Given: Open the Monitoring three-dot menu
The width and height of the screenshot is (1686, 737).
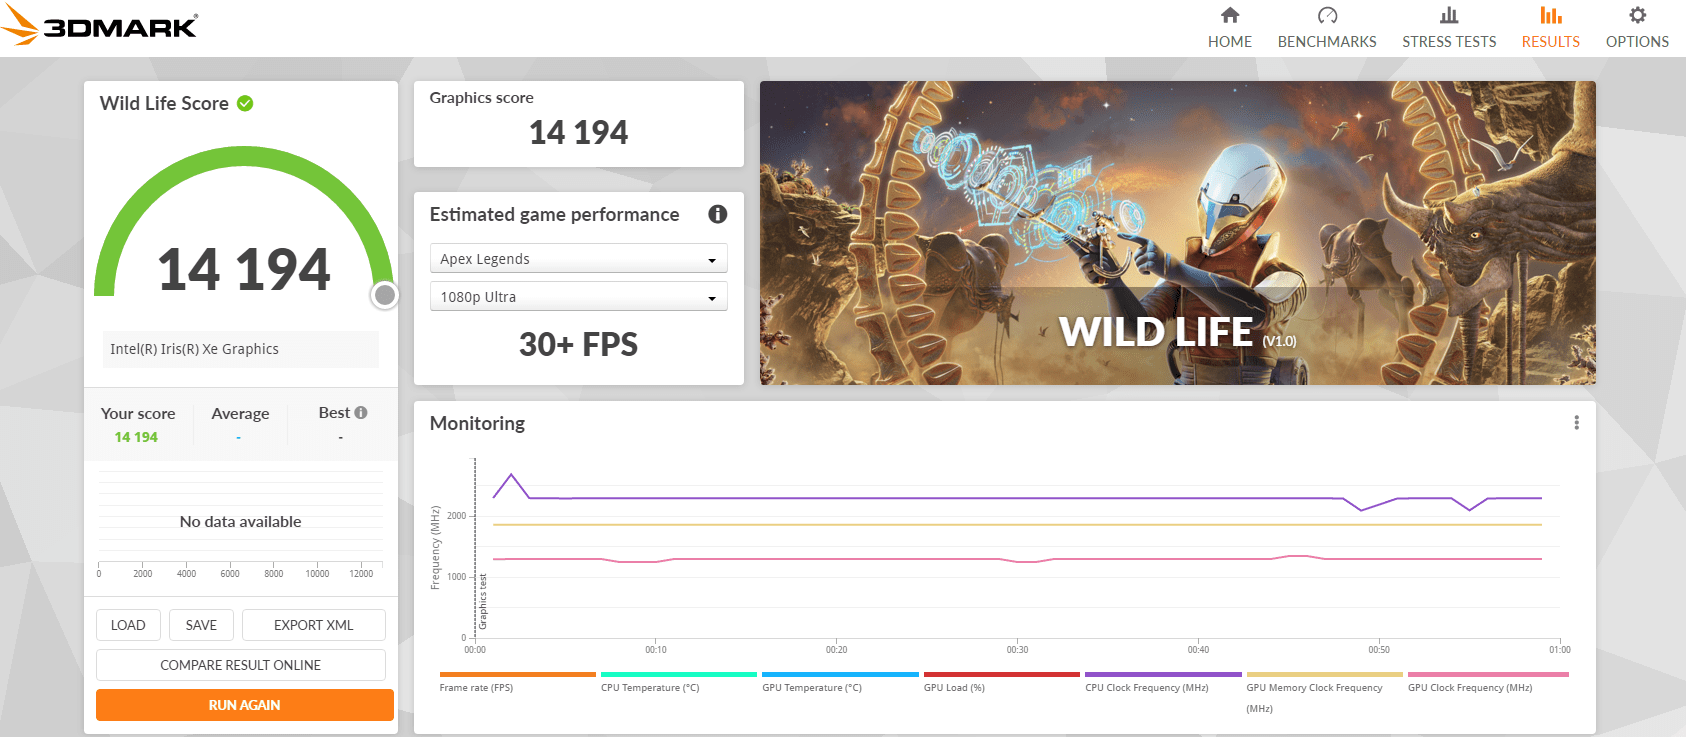Looking at the screenshot, I should [1577, 423].
